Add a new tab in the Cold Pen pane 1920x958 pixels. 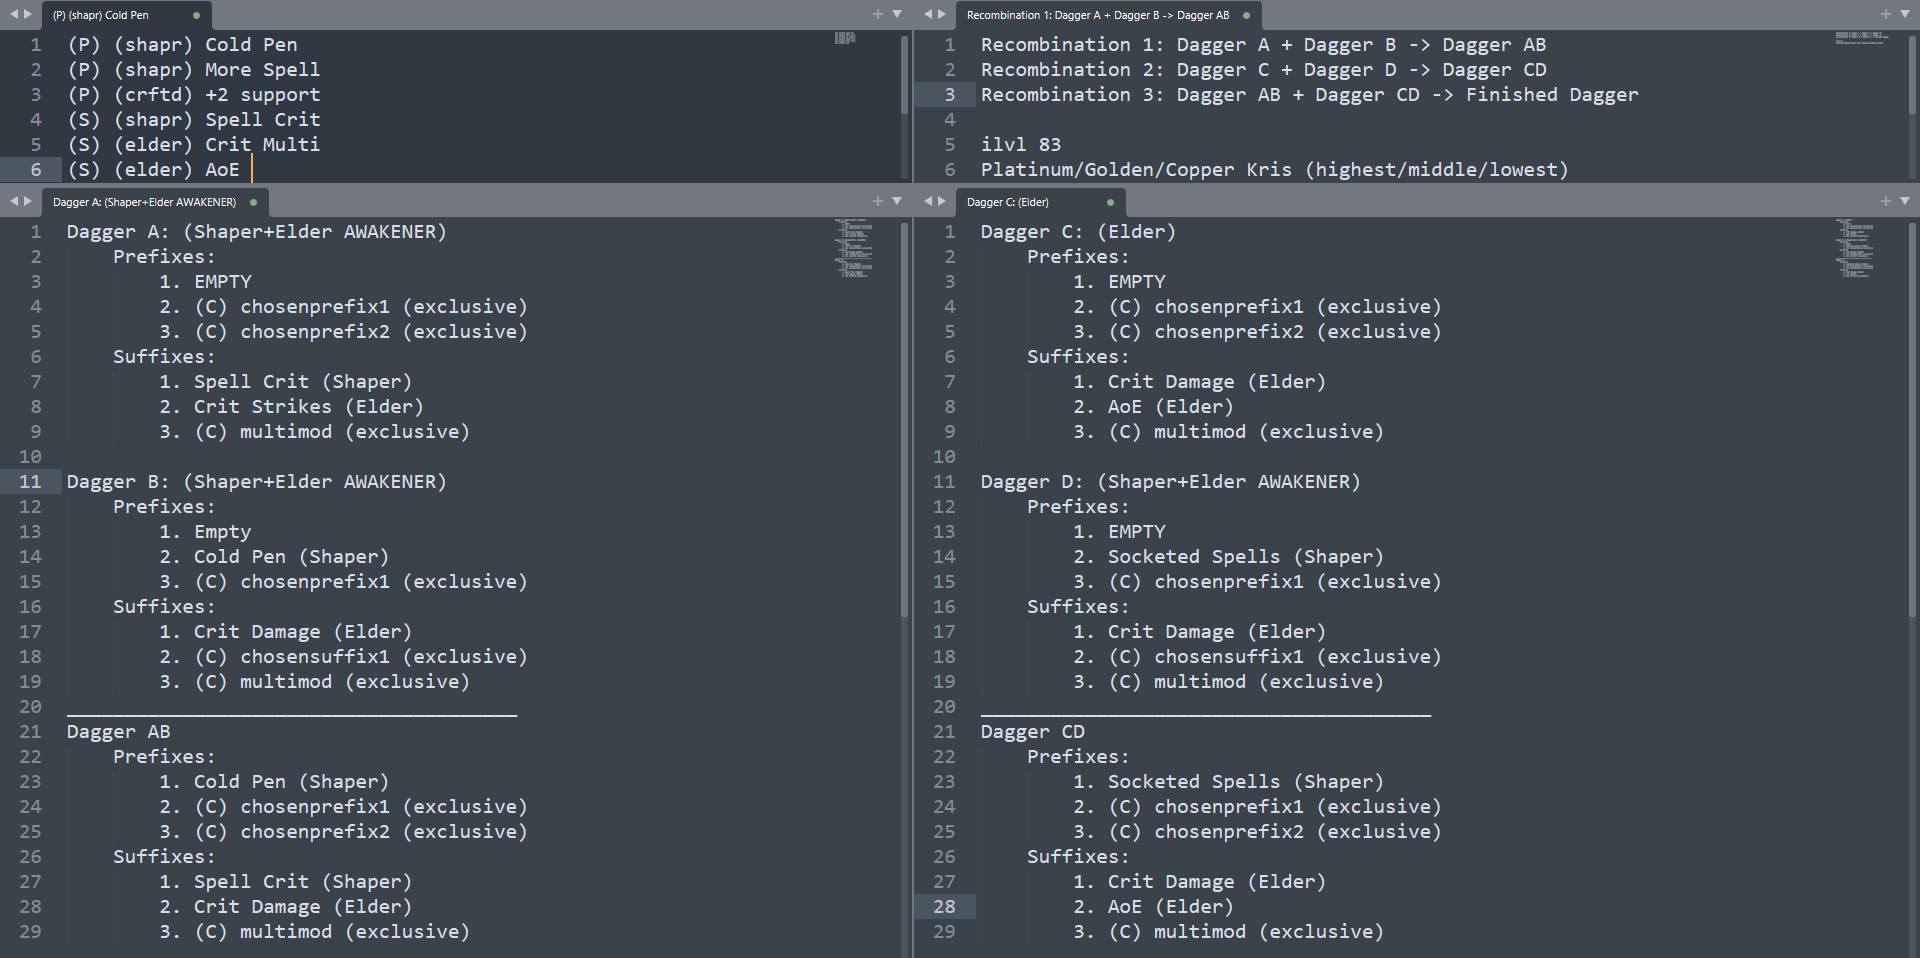click(x=878, y=14)
